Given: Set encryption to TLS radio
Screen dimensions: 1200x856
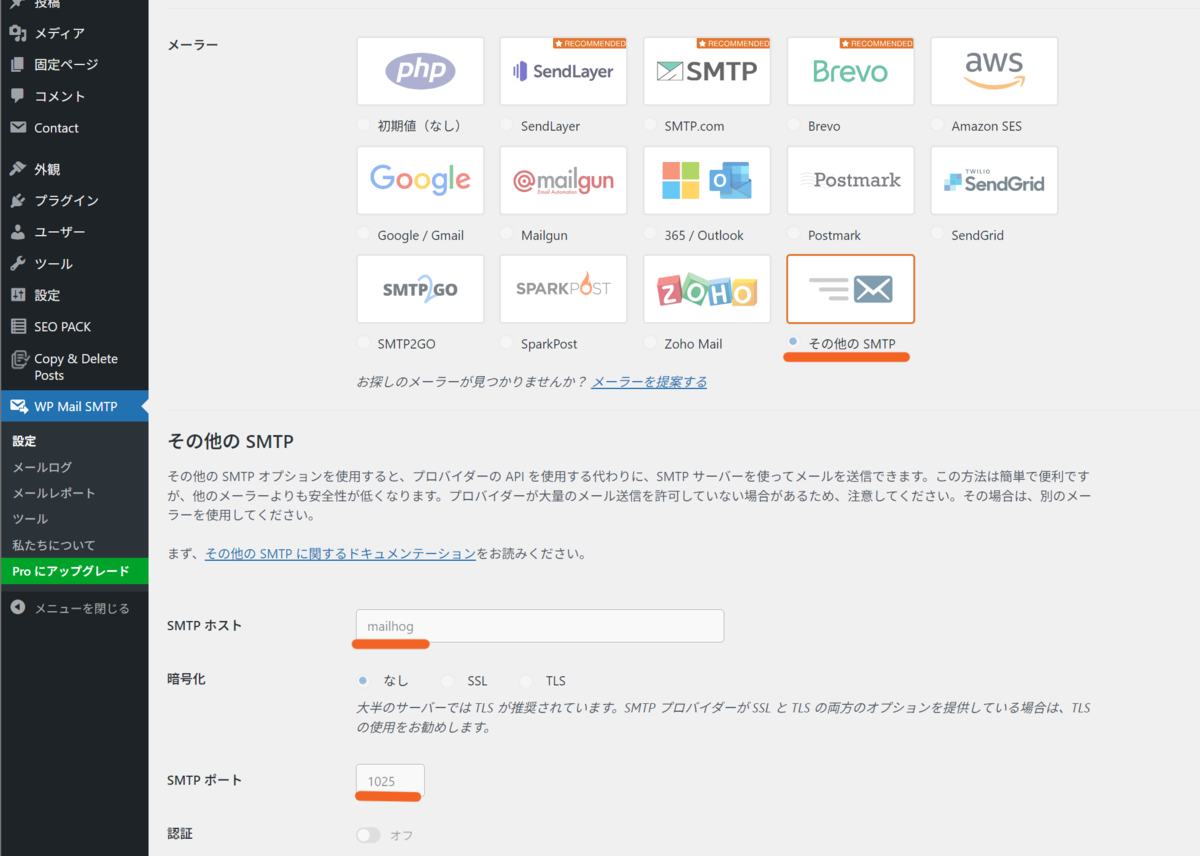Looking at the screenshot, I should [x=526, y=680].
